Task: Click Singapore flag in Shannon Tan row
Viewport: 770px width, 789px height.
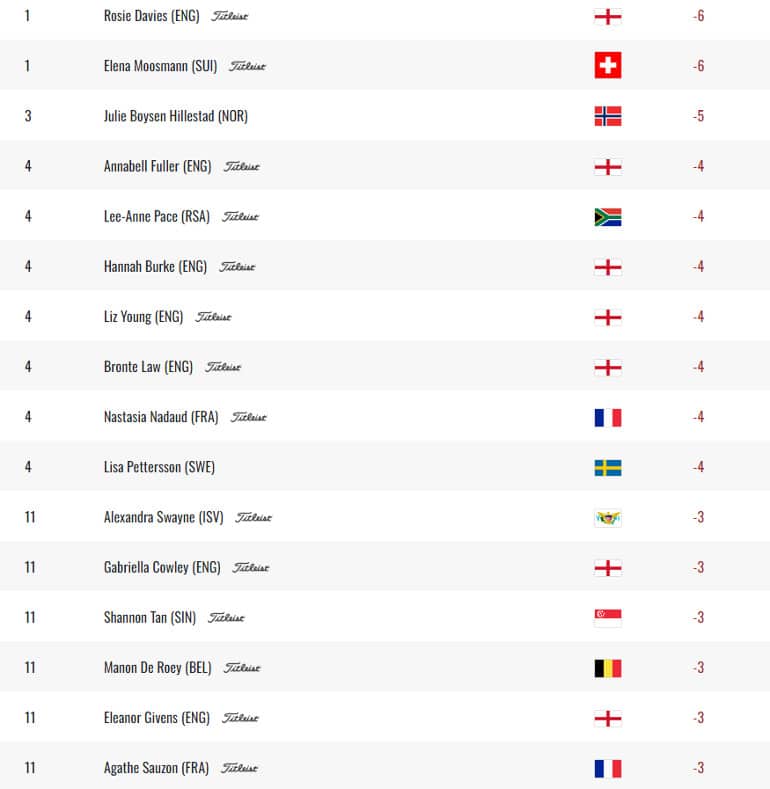Action: pyautogui.click(x=607, y=617)
